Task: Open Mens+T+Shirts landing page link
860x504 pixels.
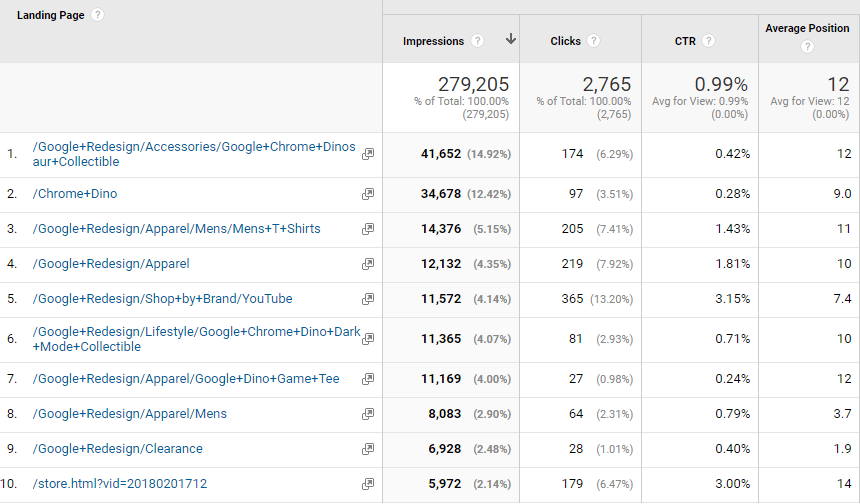Action: tap(177, 229)
